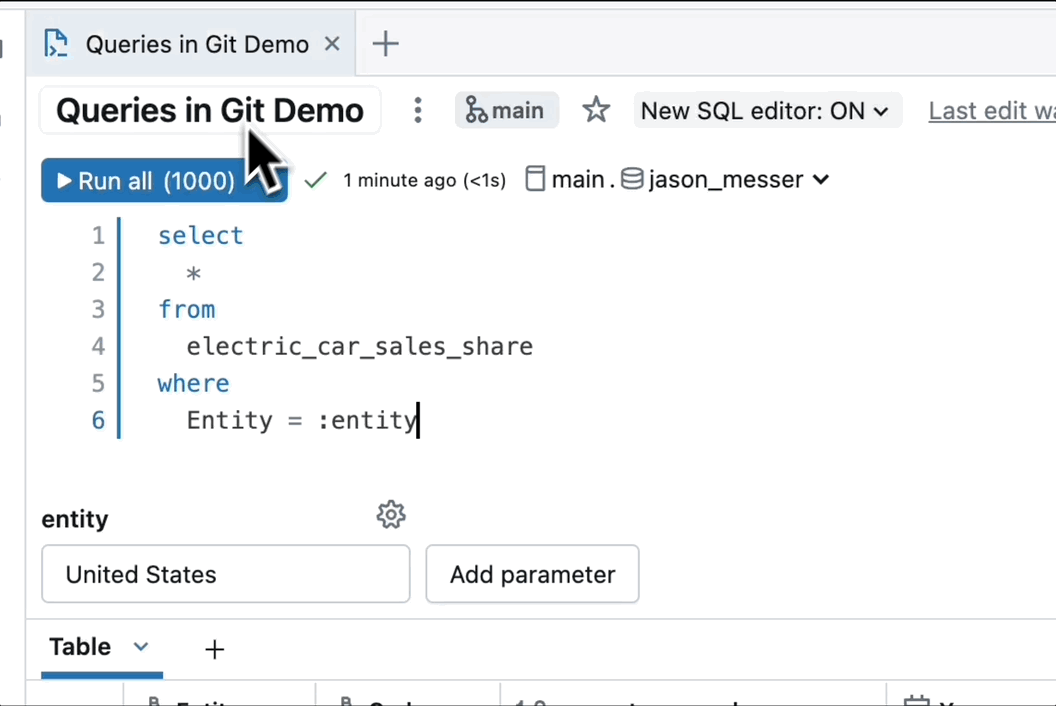Viewport: 1056px width, 706px height.
Task: Toggle the New SQL editor setting
Action: tap(755, 110)
